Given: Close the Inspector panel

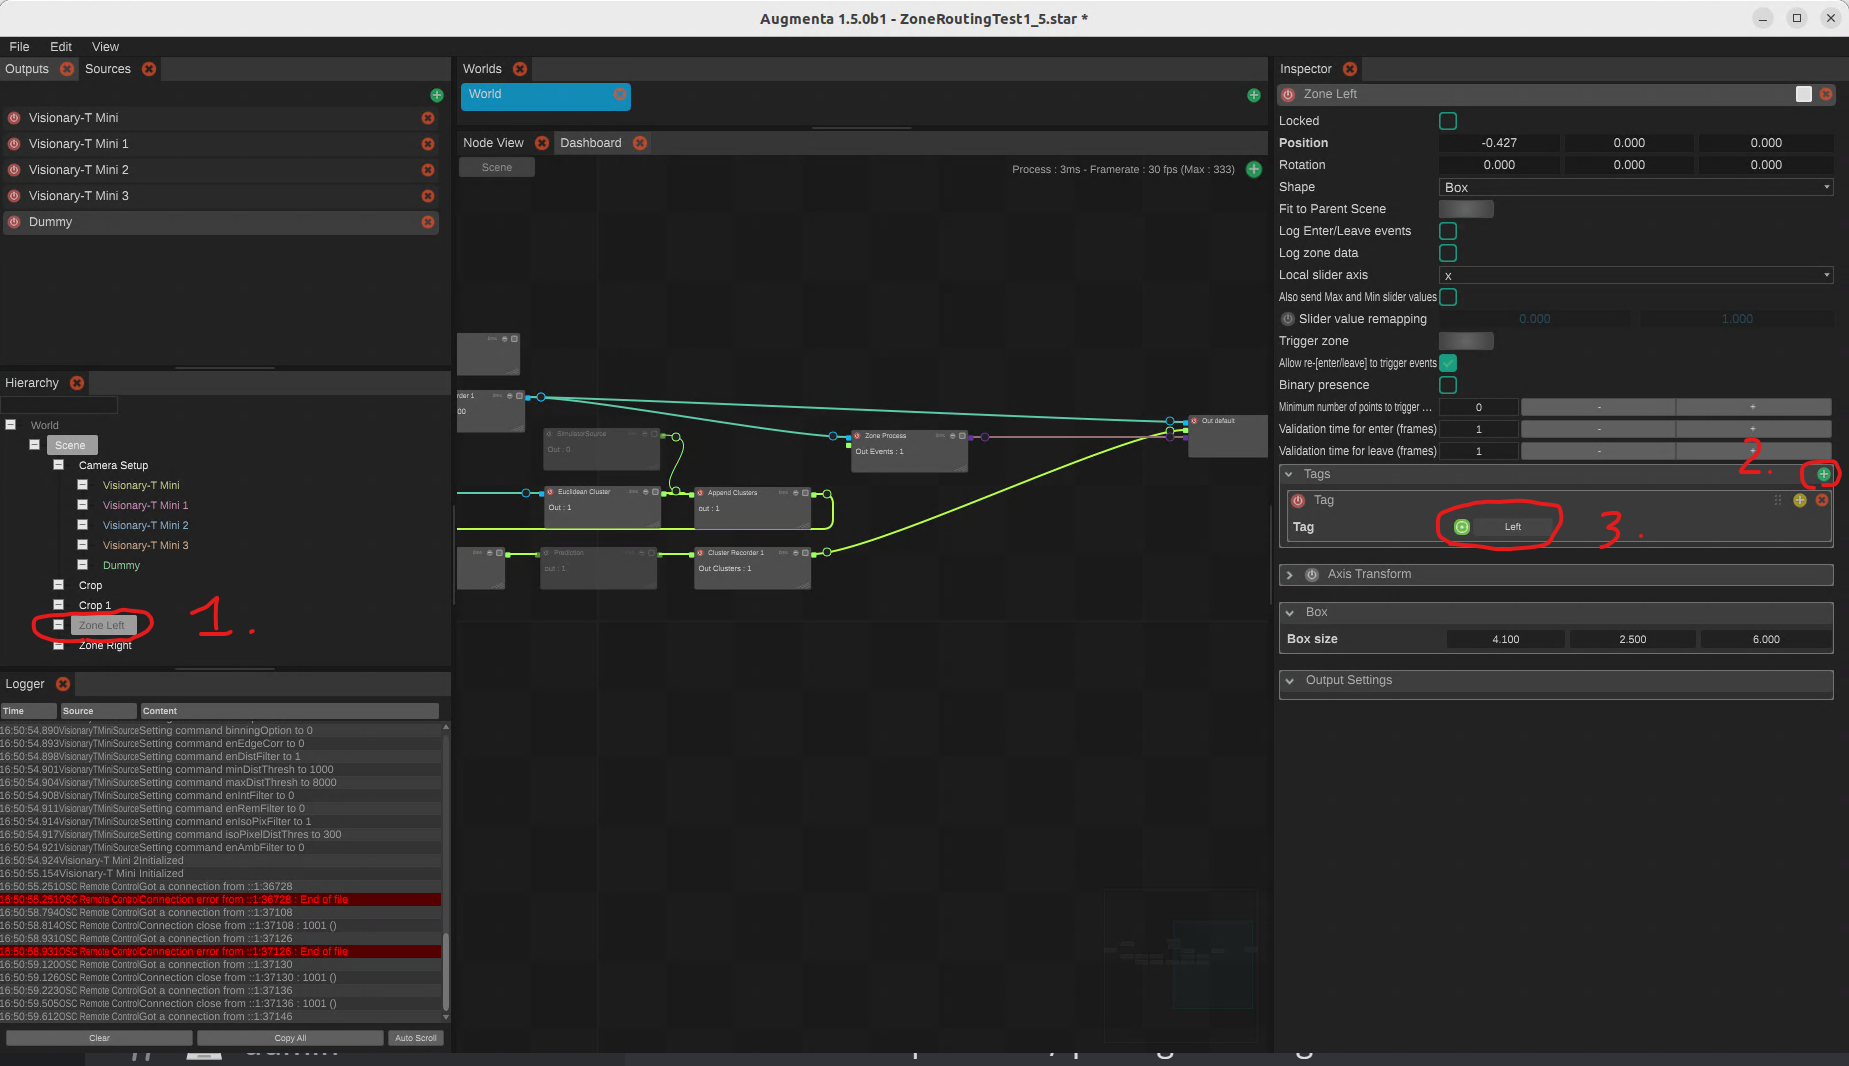Looking at the screenshot, I should click(1350, 69).
